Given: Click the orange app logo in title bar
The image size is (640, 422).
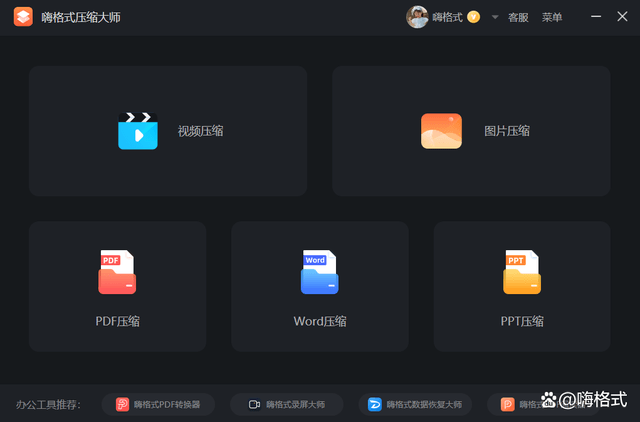Looking at the screenshot, I should tap(23, 17).
